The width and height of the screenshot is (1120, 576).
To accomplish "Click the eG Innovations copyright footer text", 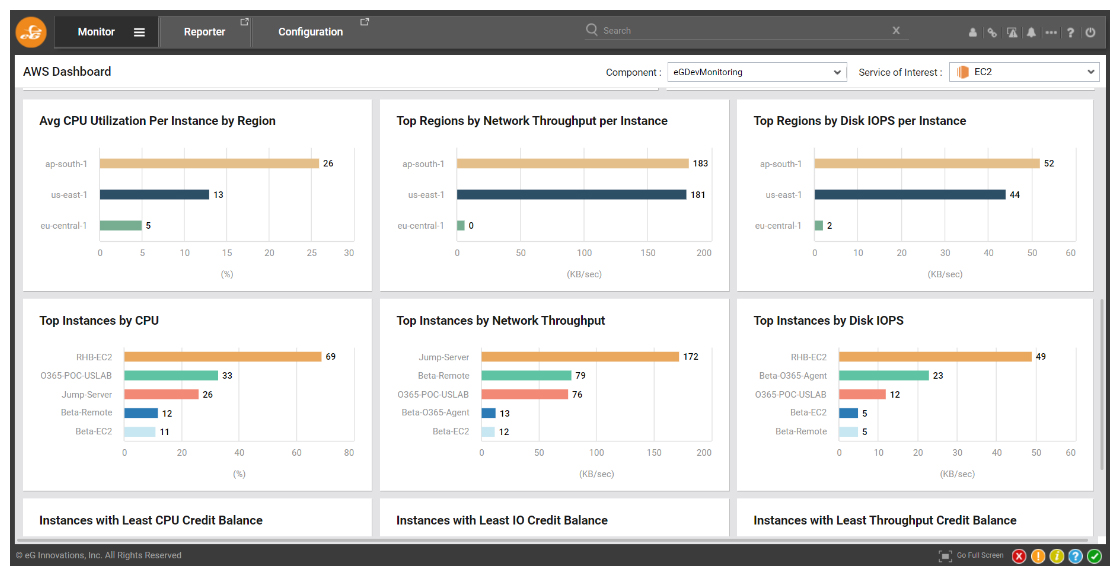I will pos(99,555).
